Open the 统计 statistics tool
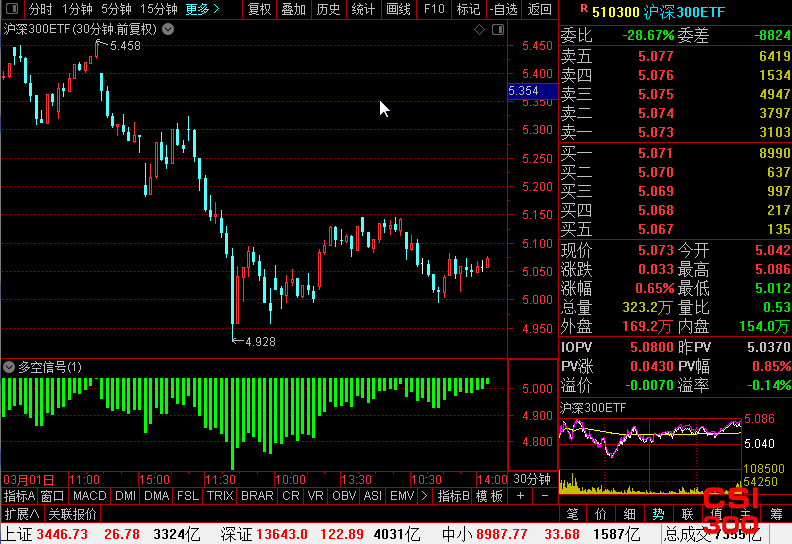792x544 pixels. tap(363, 9)
